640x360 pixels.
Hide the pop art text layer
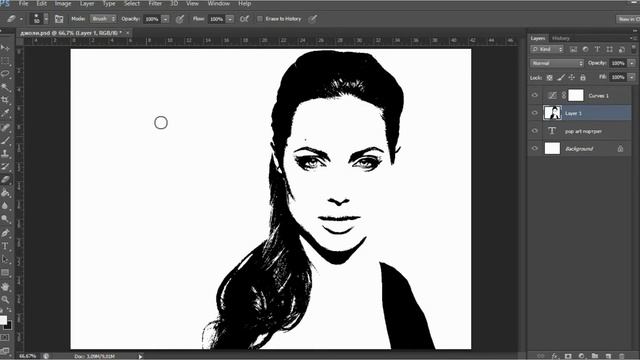(x=535, y=131)
